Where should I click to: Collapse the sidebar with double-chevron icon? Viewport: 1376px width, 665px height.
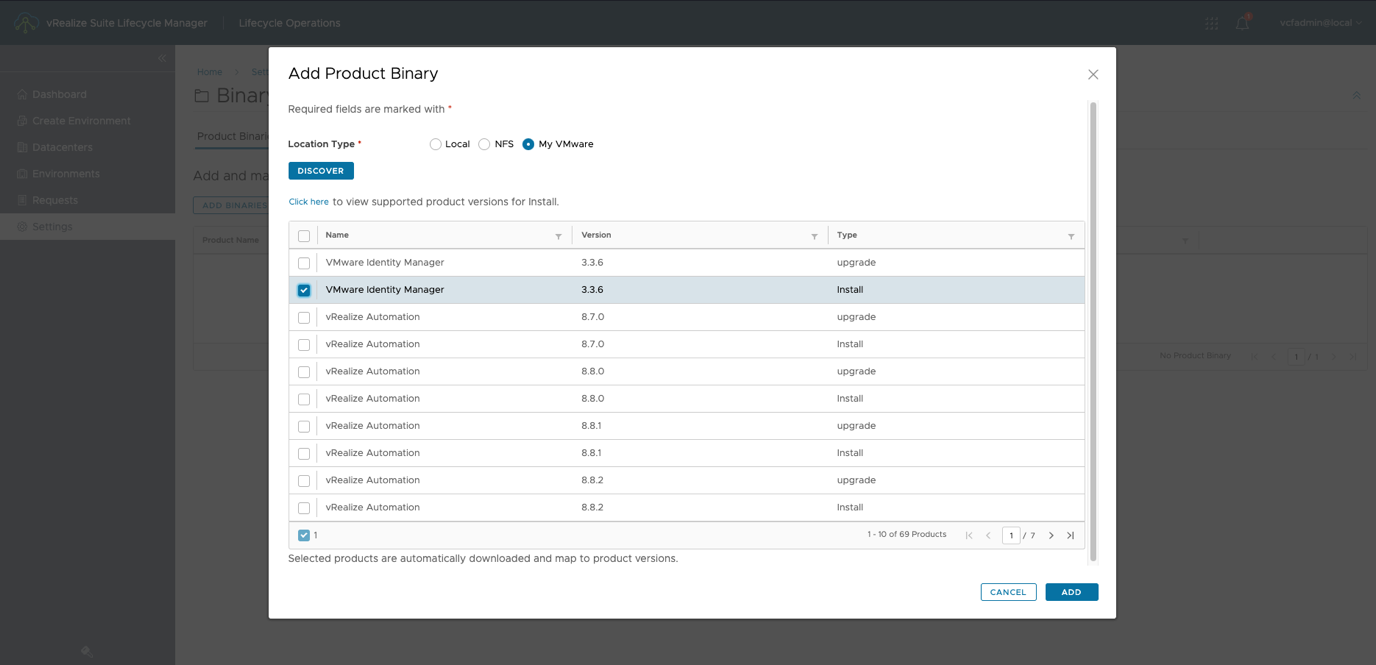162,59
